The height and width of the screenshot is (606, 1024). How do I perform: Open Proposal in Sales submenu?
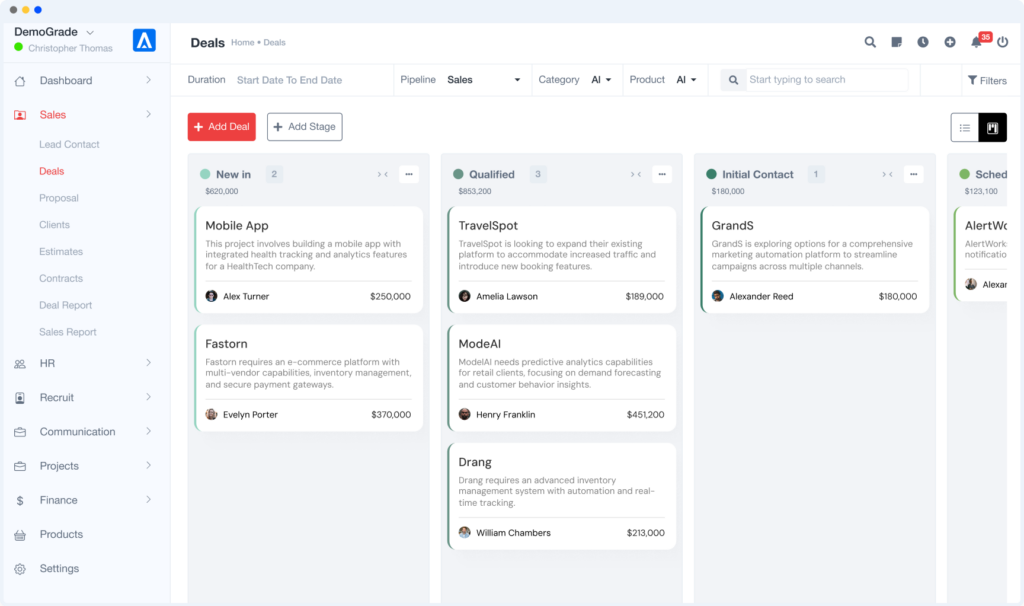coord(59,198)
